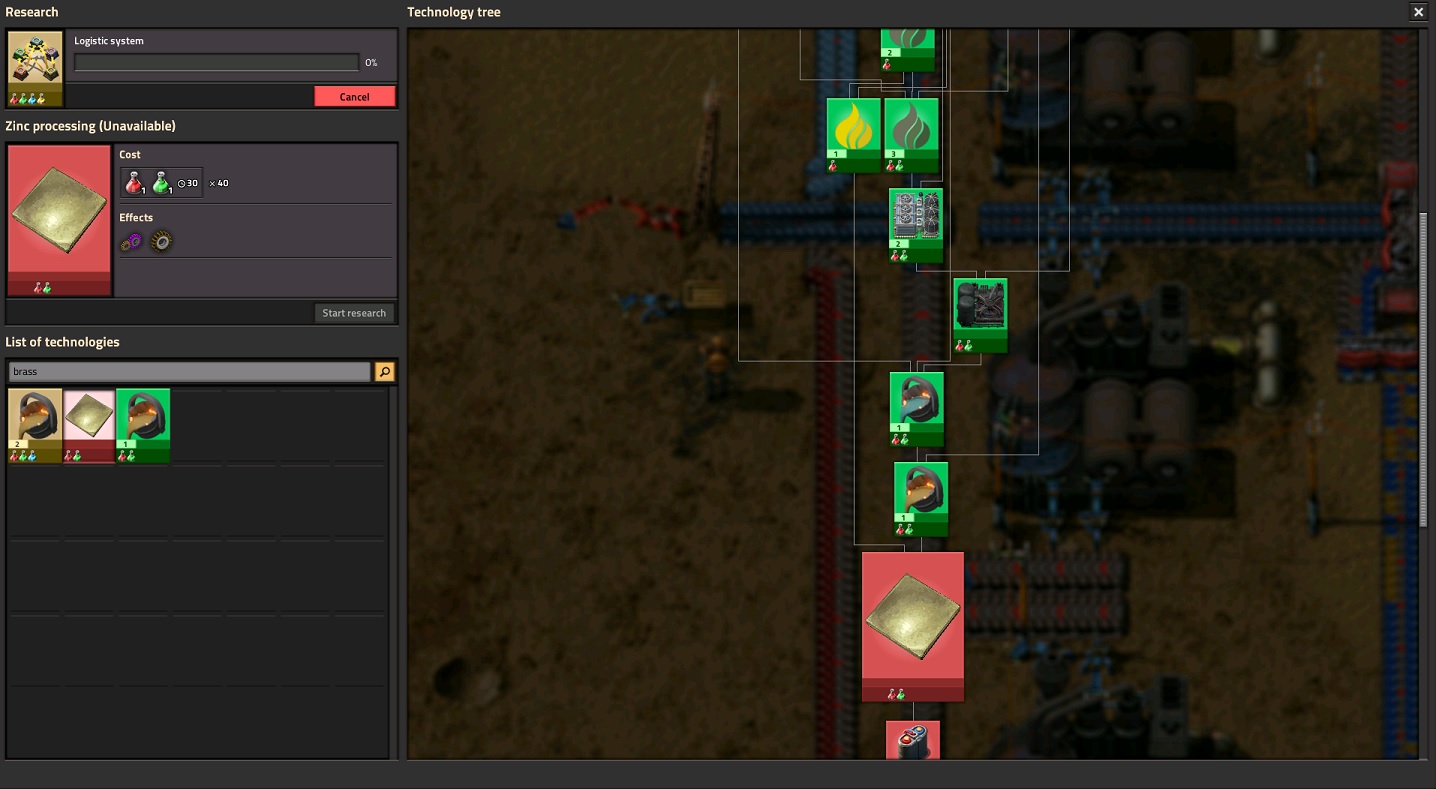Click the clock 30 research time indicator

[x=187, y=183]
